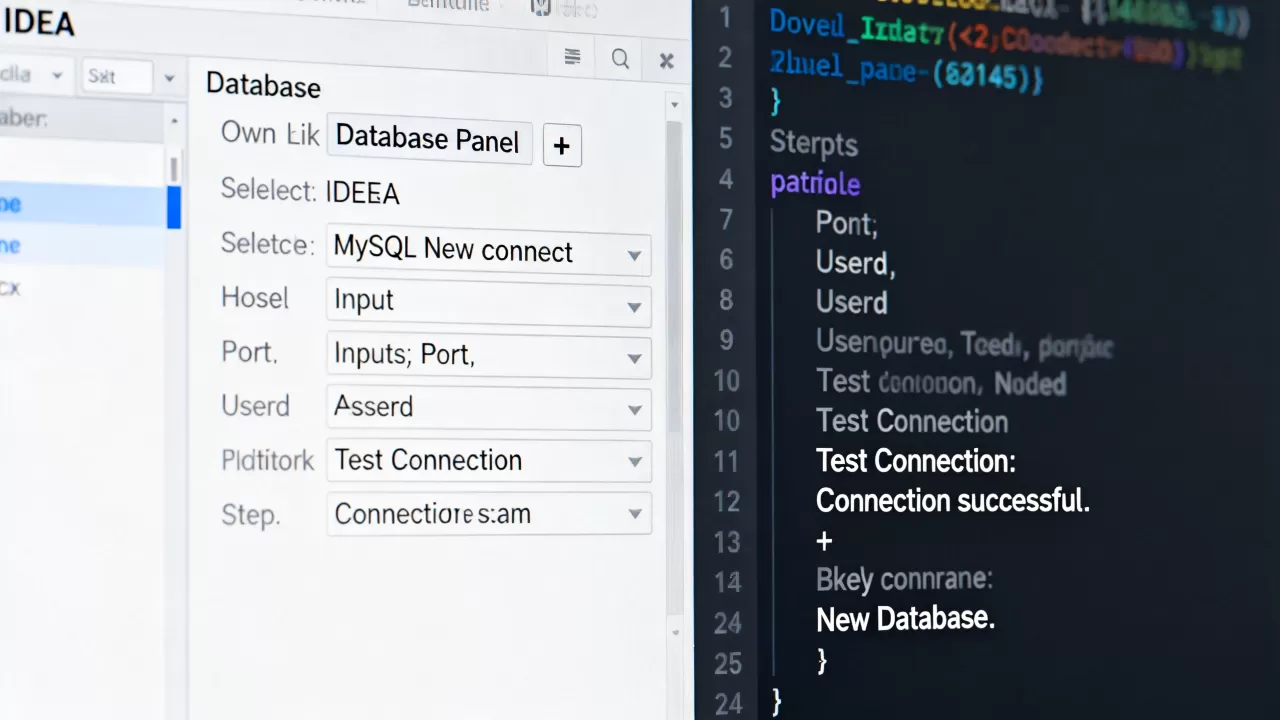Image resolution: width=1280 pixels, height=720 pixels.
Task: Click the Own Lik label
Action: tap(270, 133)
